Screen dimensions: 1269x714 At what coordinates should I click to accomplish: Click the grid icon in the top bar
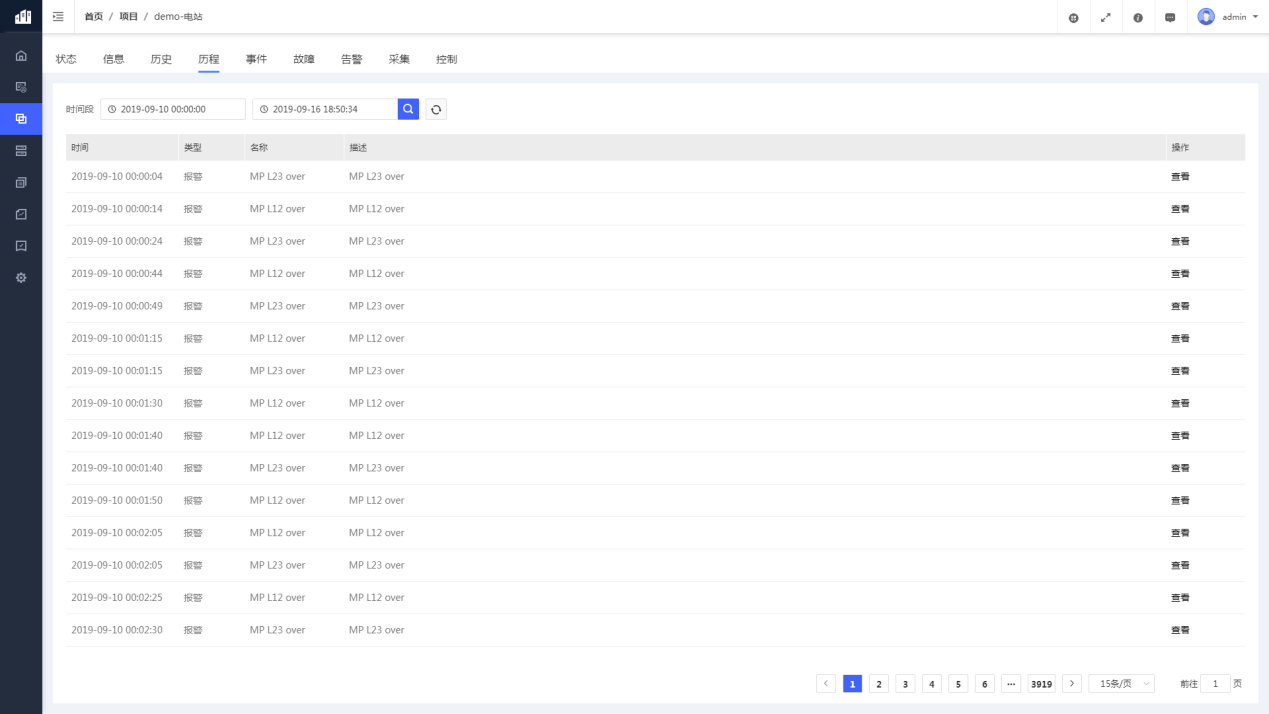(1073, 18)
